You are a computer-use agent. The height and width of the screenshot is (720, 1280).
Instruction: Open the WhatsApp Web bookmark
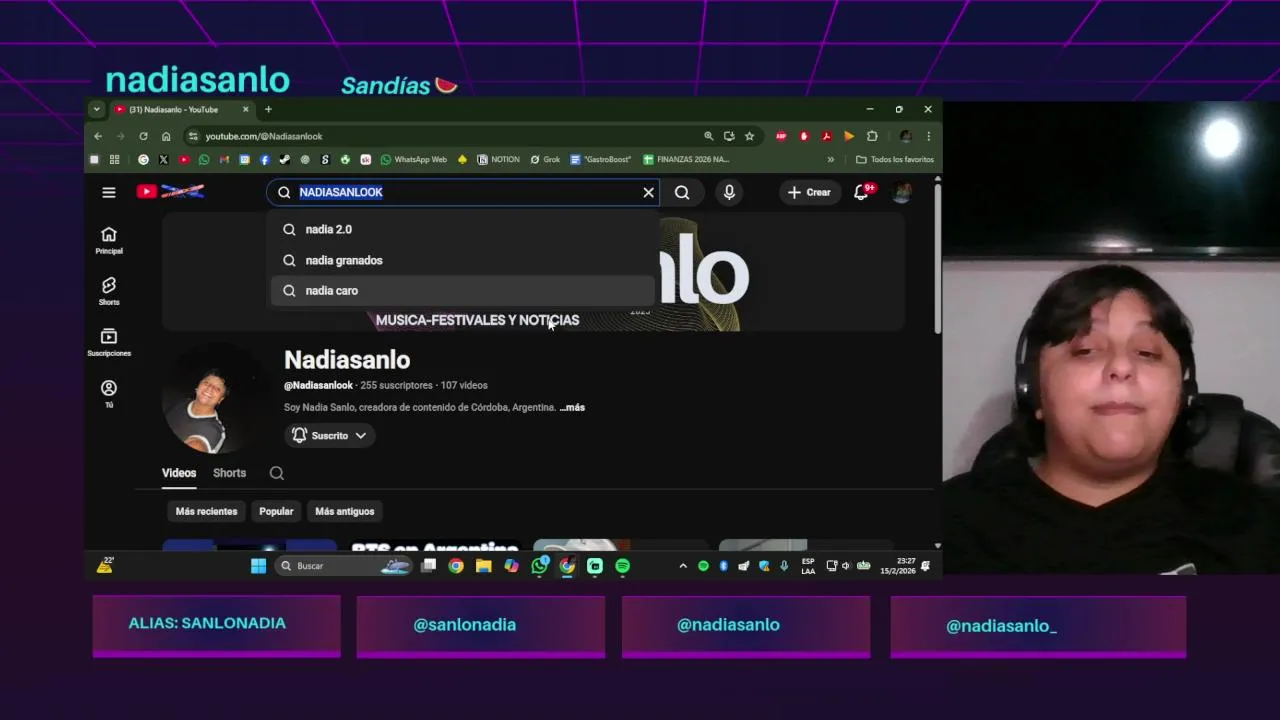tap(413, 159)
